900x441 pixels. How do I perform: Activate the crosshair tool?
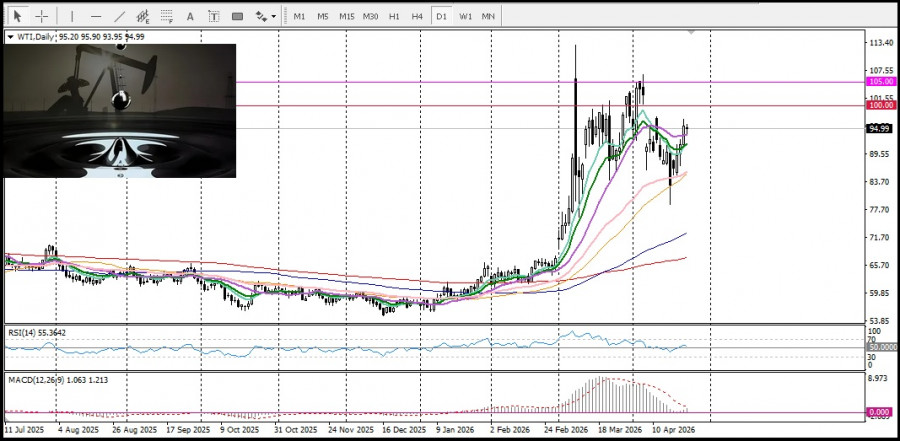coord(42,16)
